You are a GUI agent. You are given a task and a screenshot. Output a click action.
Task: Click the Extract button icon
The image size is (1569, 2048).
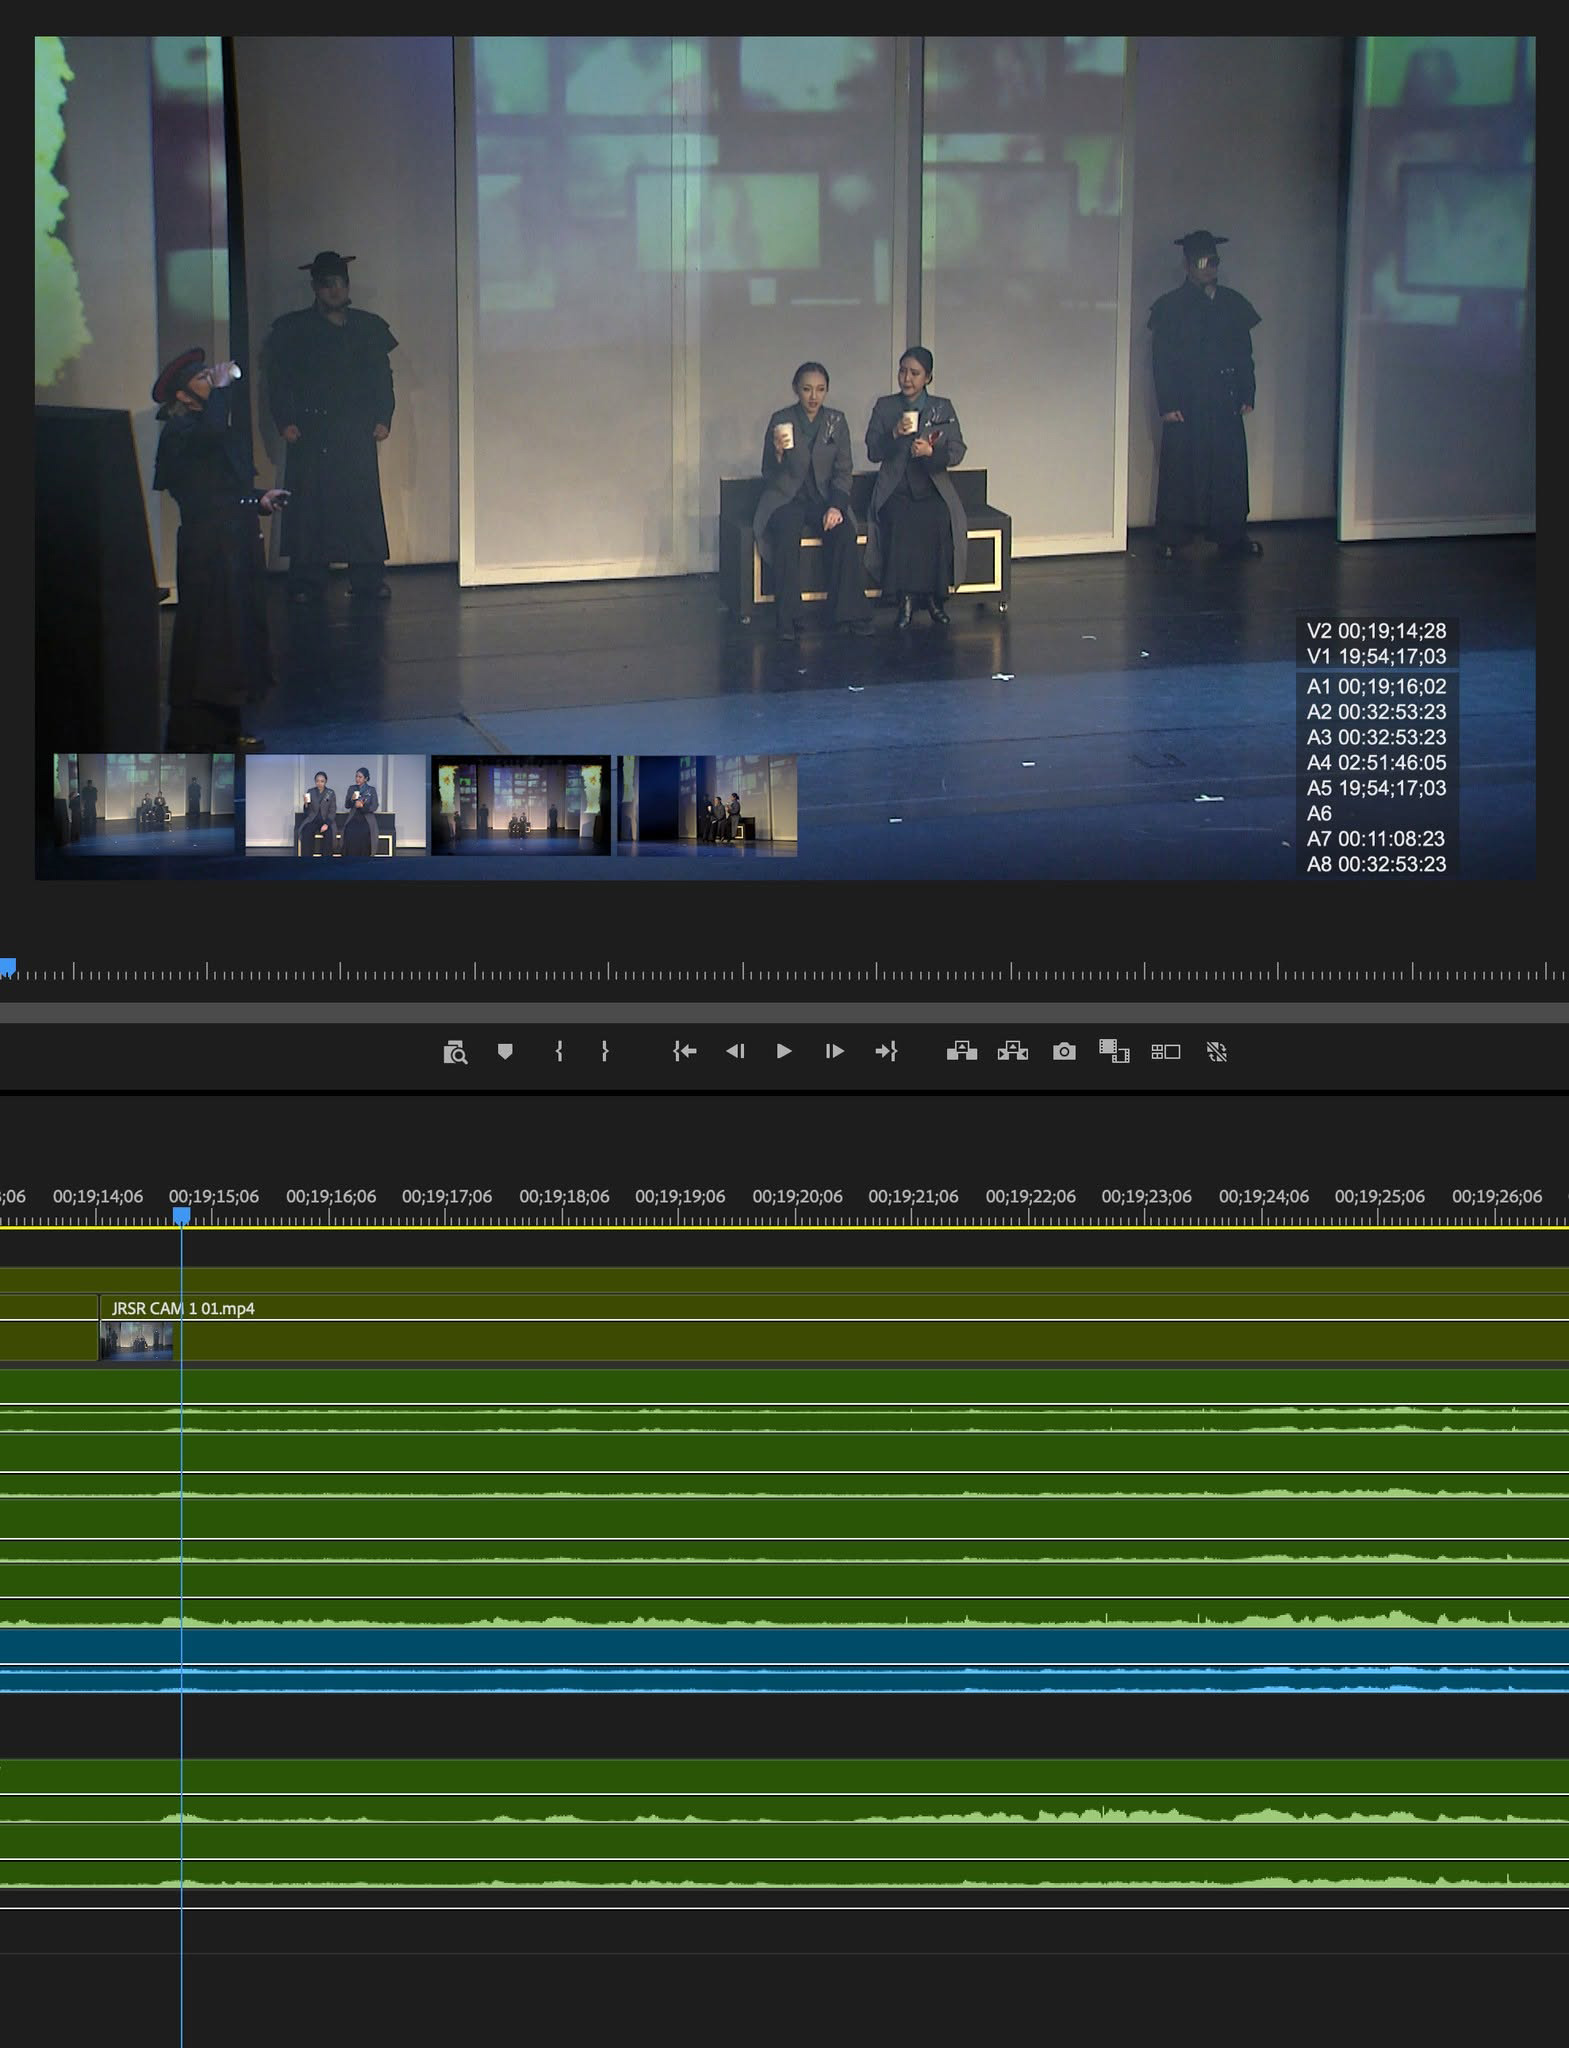coord(1013,1051)
